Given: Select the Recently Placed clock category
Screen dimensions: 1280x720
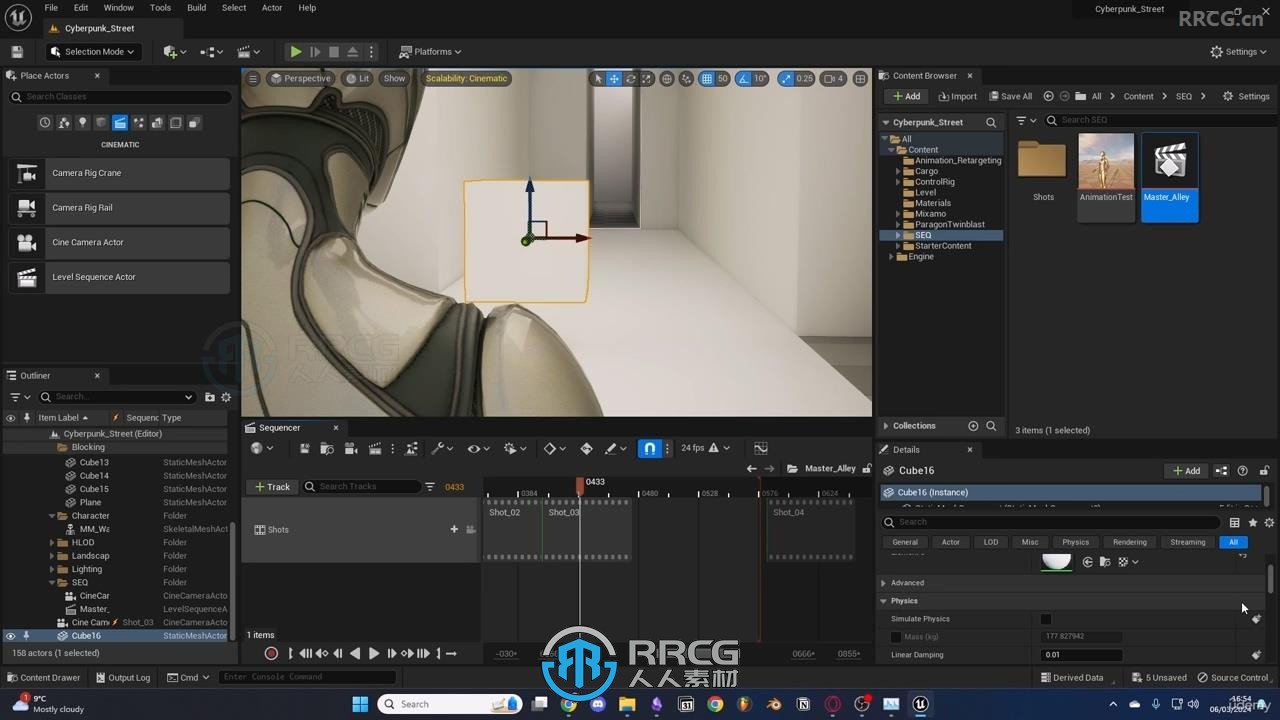Looking at the screenshot, I should 45,123.
